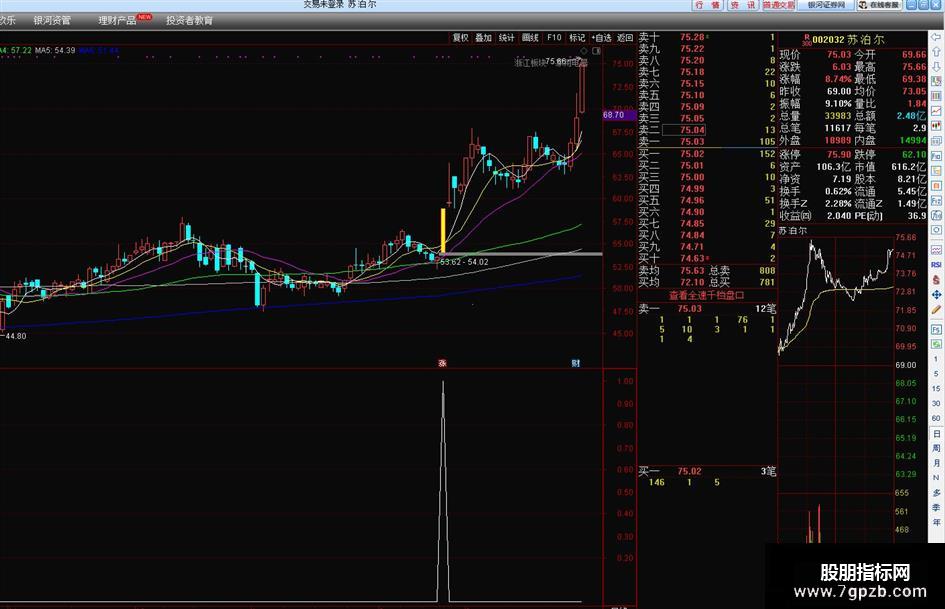Select the blue four-arrow move tool icon
Image resolution: width=945 pixels, height=609 pixels.
tap(936, 295)
